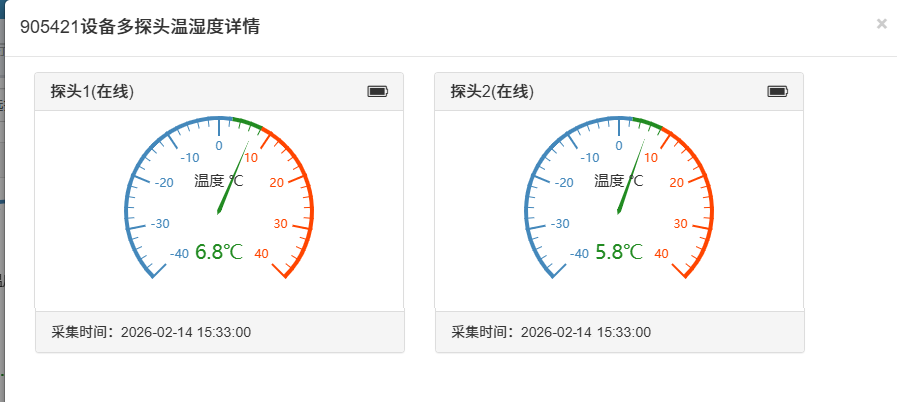Click the 温度 ℃ label in probe 2 gauge
Image resolution: width=897 pixels, height=402 pixels.
click(618, 181)
